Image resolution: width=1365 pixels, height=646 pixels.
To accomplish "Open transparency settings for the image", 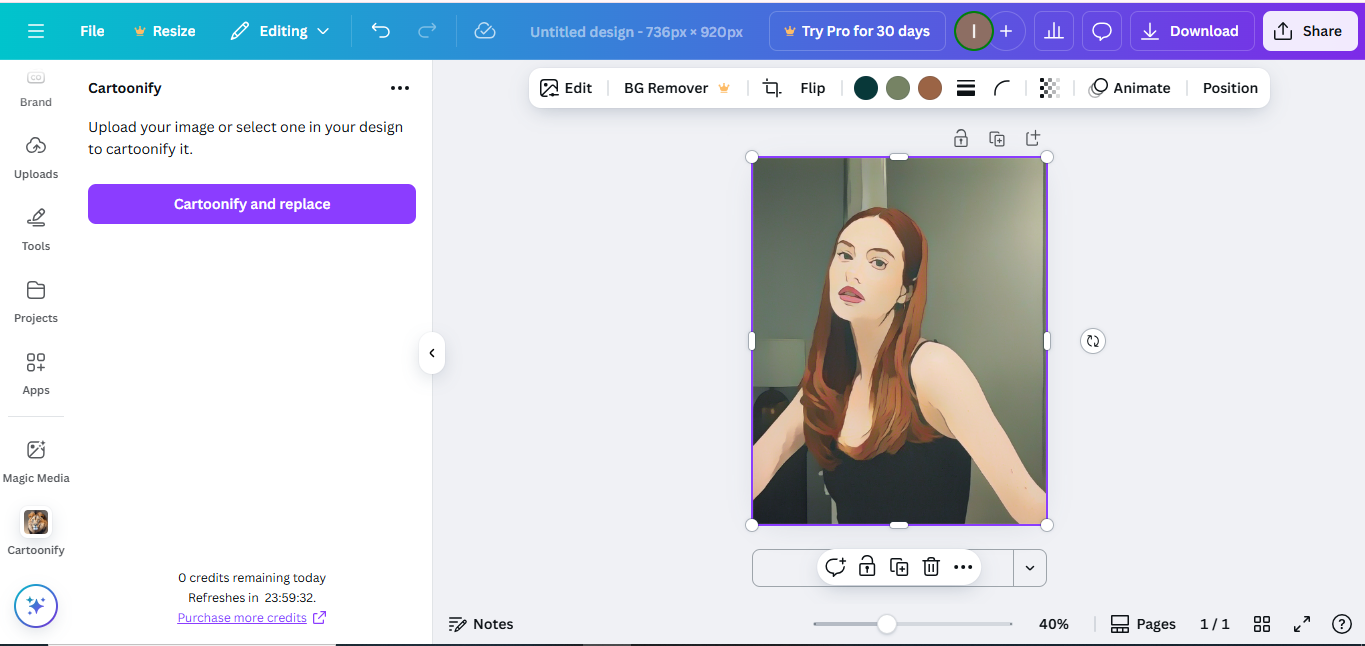I will coord(1049,88).
